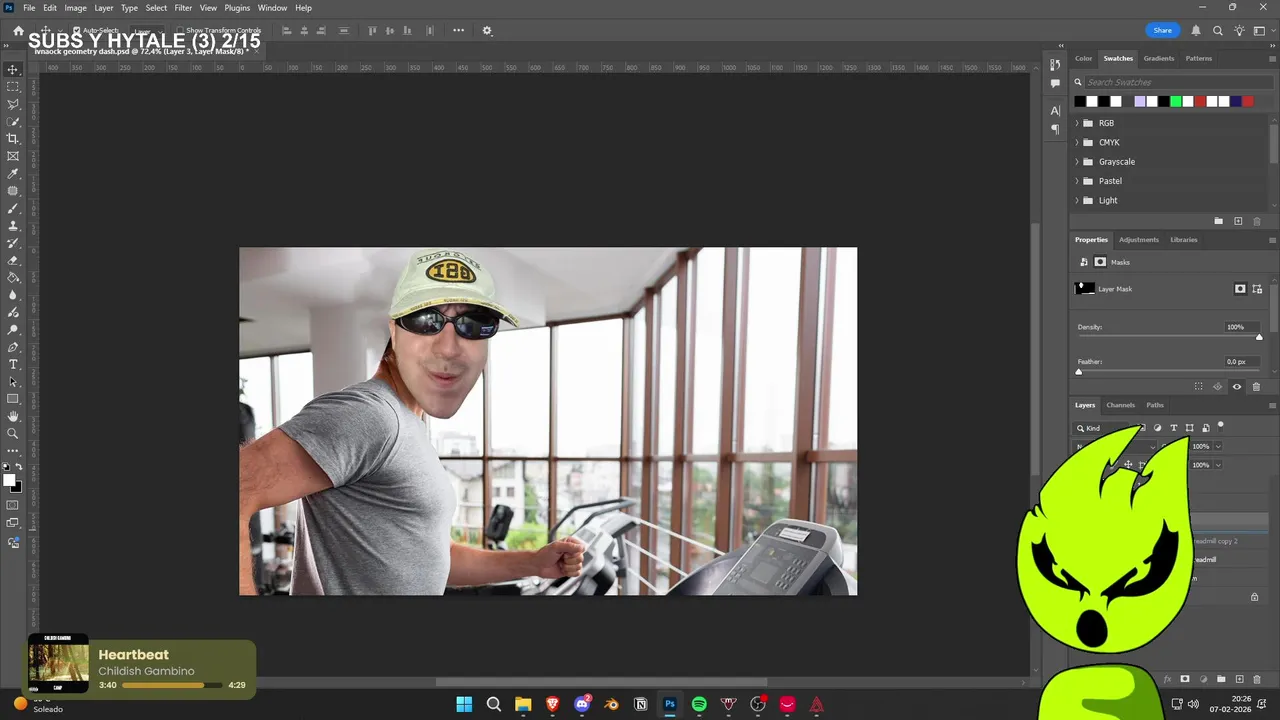Screen dimensions: 1280x720
Task: Select the Eyedropper tool
Action: (13, 174)
